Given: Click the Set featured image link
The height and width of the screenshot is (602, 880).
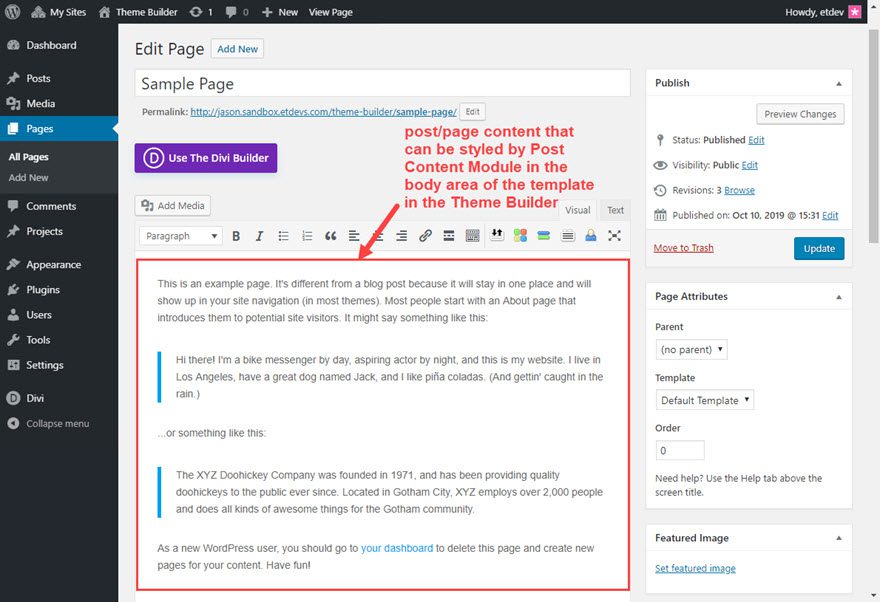Looking at the screenshot, I should (695, 568).
